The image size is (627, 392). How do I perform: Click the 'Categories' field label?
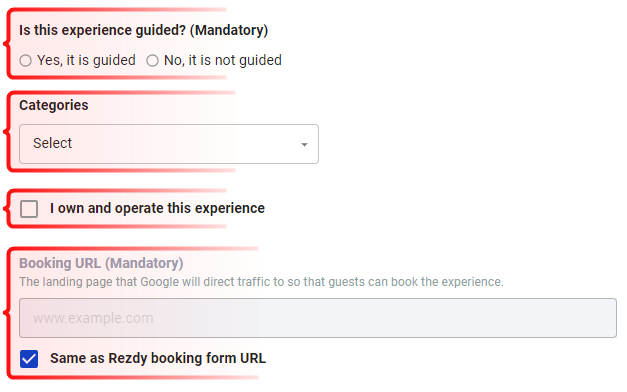[54, 105]
